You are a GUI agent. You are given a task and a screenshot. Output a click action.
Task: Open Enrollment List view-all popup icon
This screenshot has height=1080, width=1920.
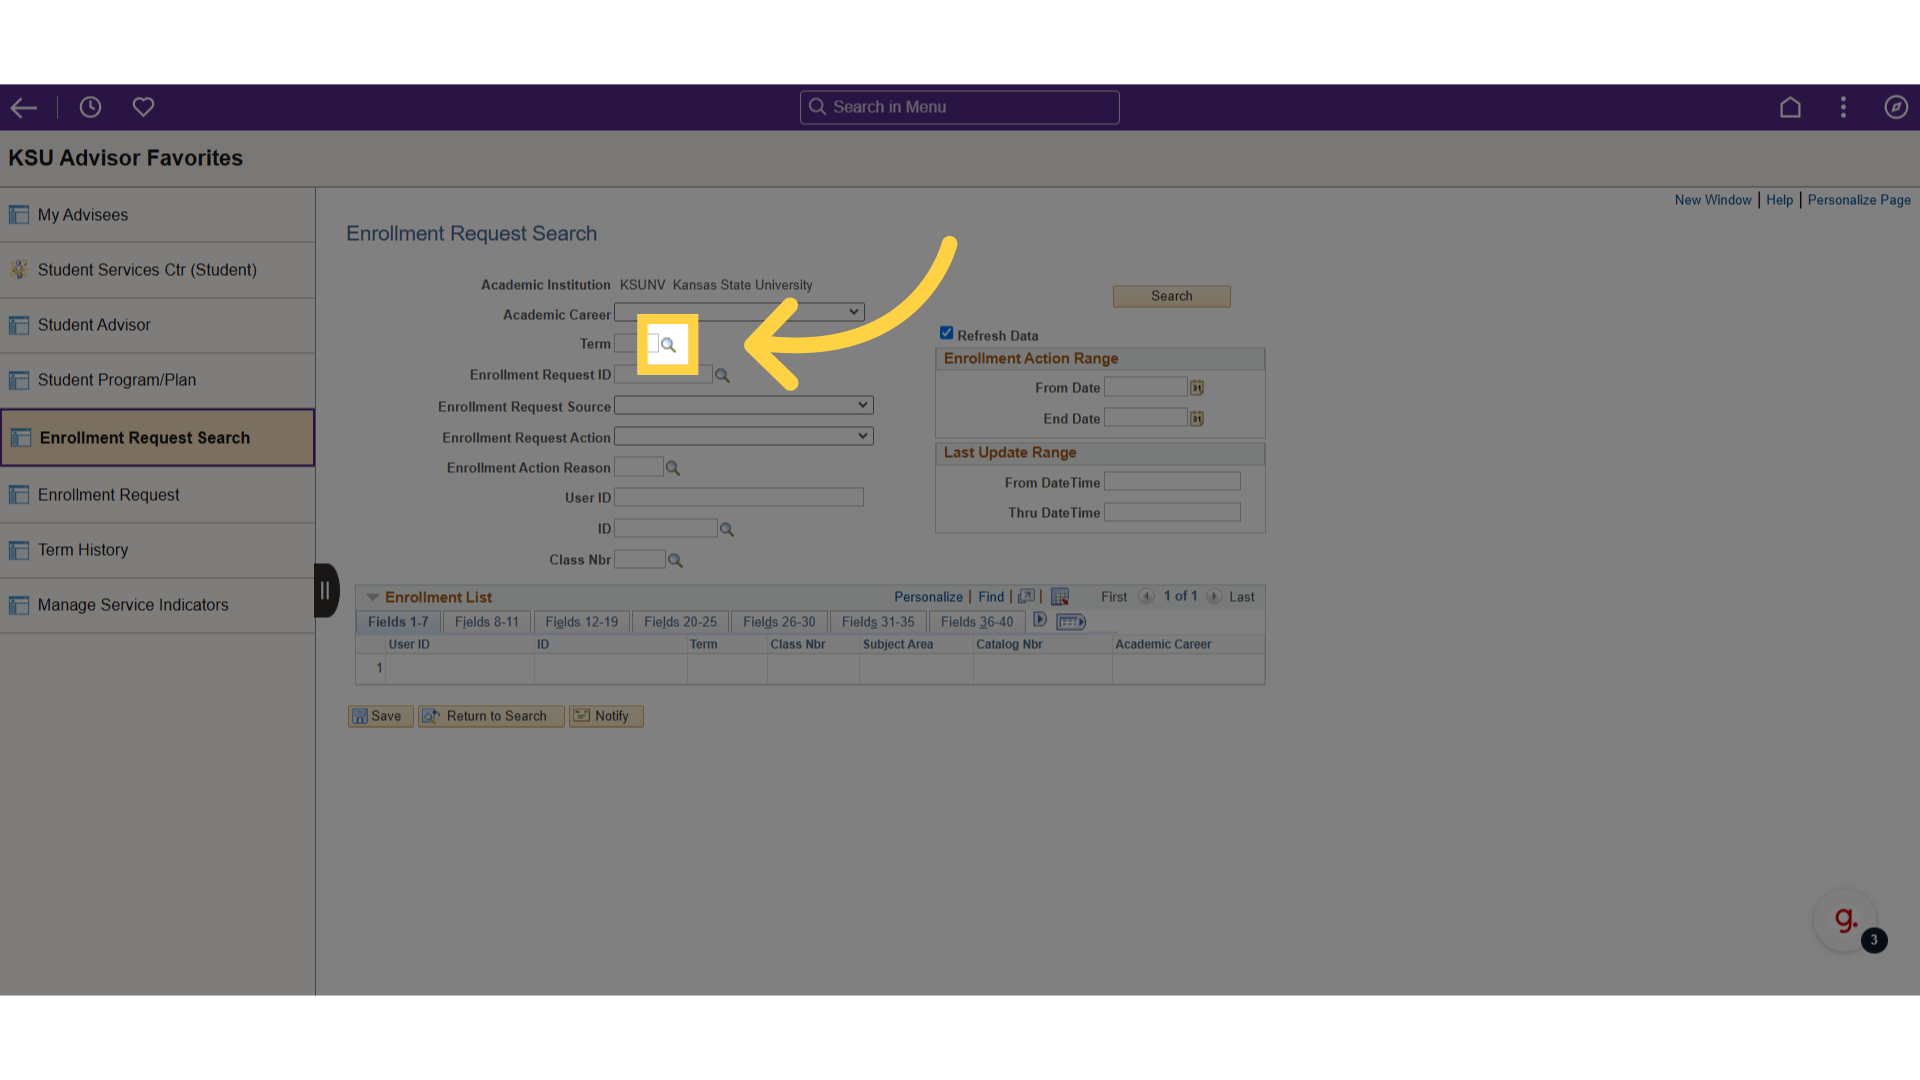(x=1026, y=597)
